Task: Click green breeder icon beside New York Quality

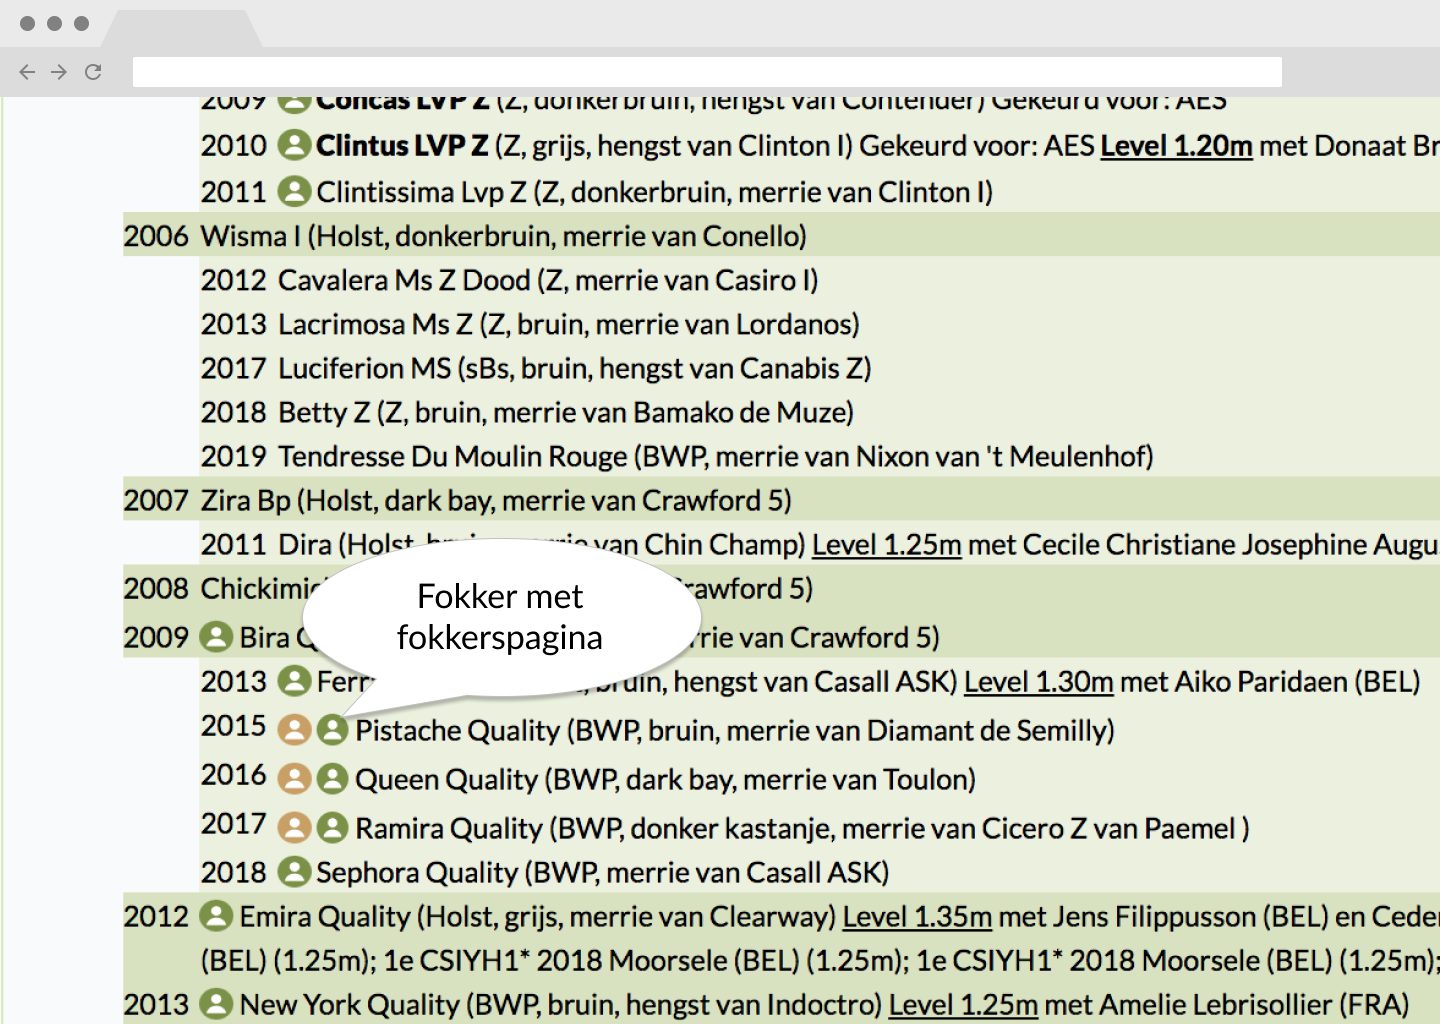Action: tap(216, 1004)
